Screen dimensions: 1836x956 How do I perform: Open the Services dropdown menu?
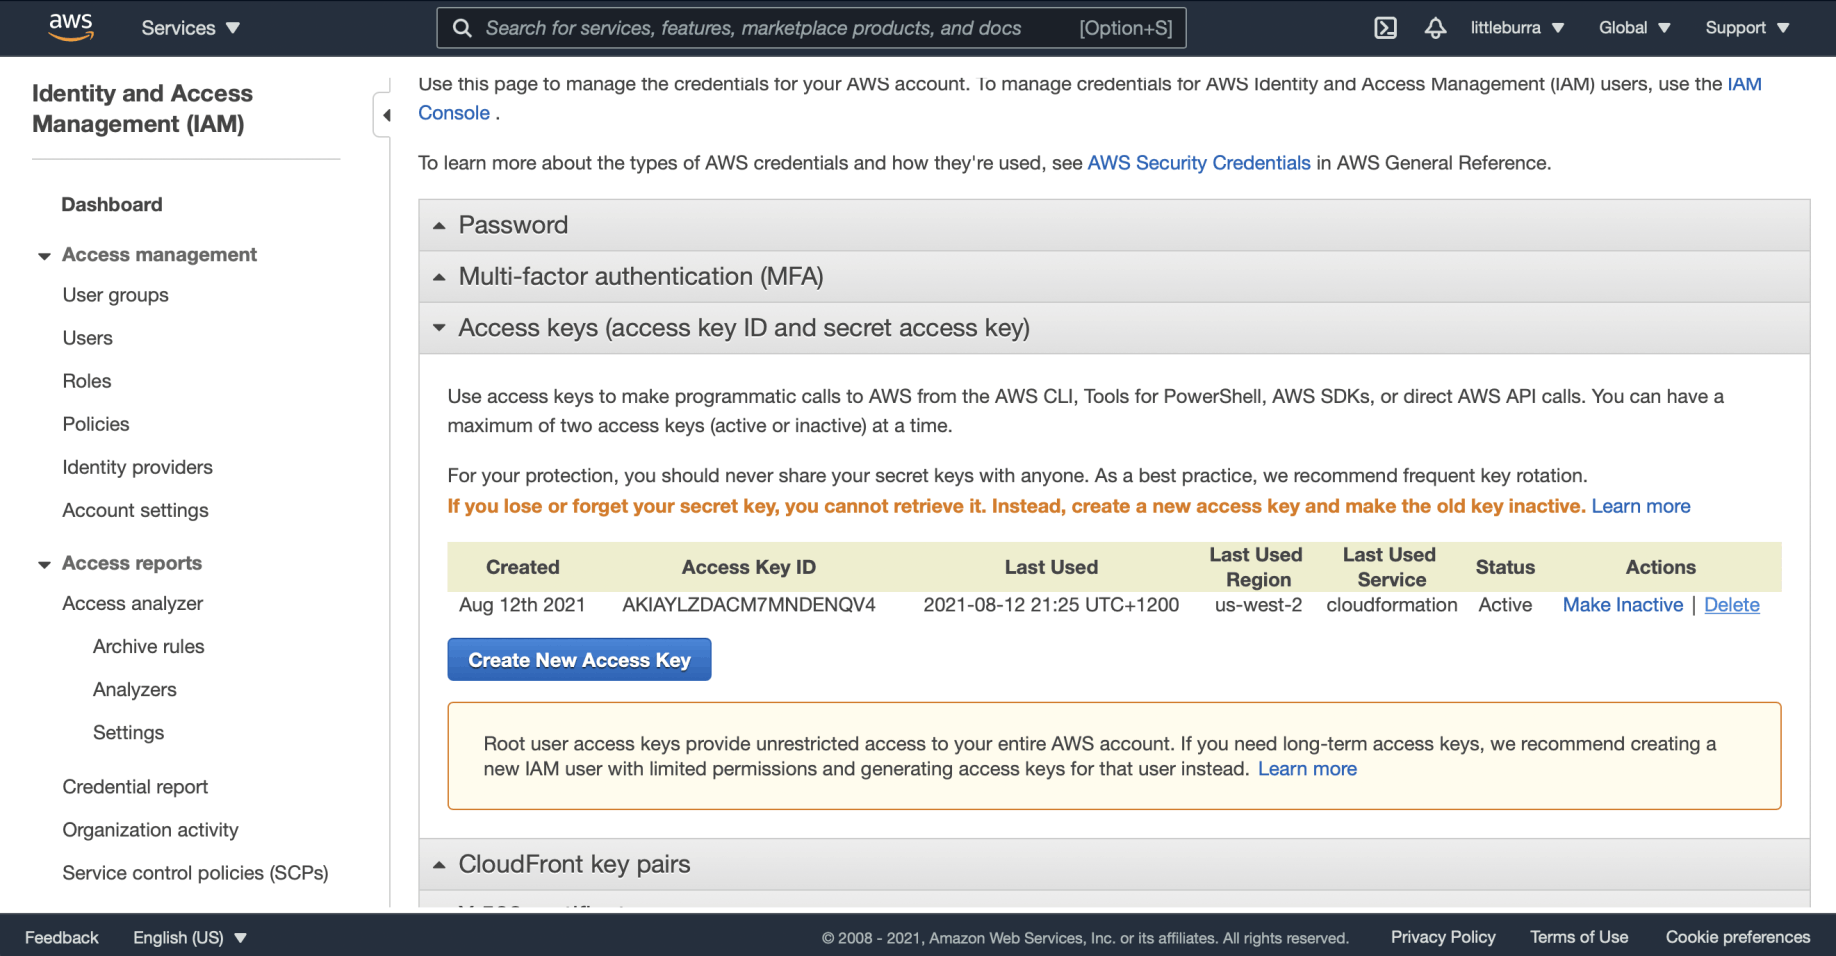(190, 28)
